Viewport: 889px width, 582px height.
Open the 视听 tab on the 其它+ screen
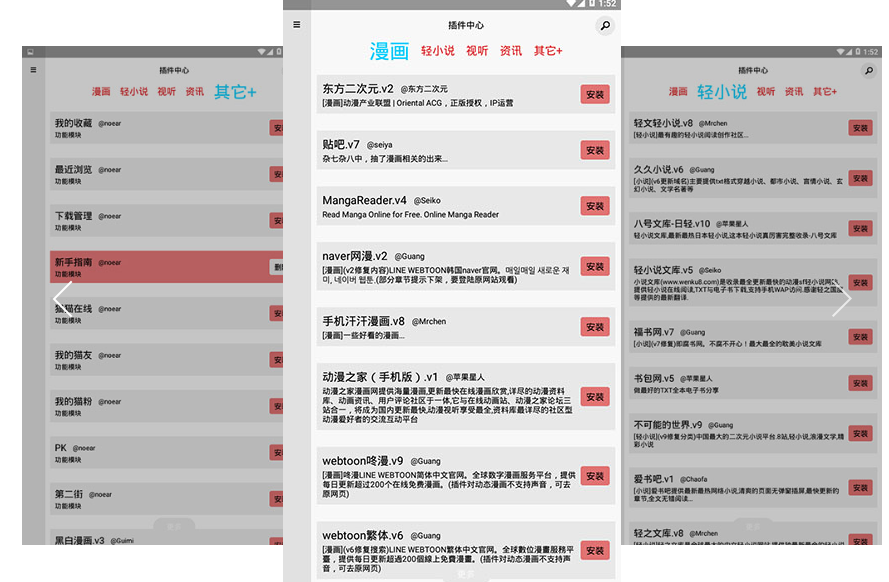pos(167,92)
